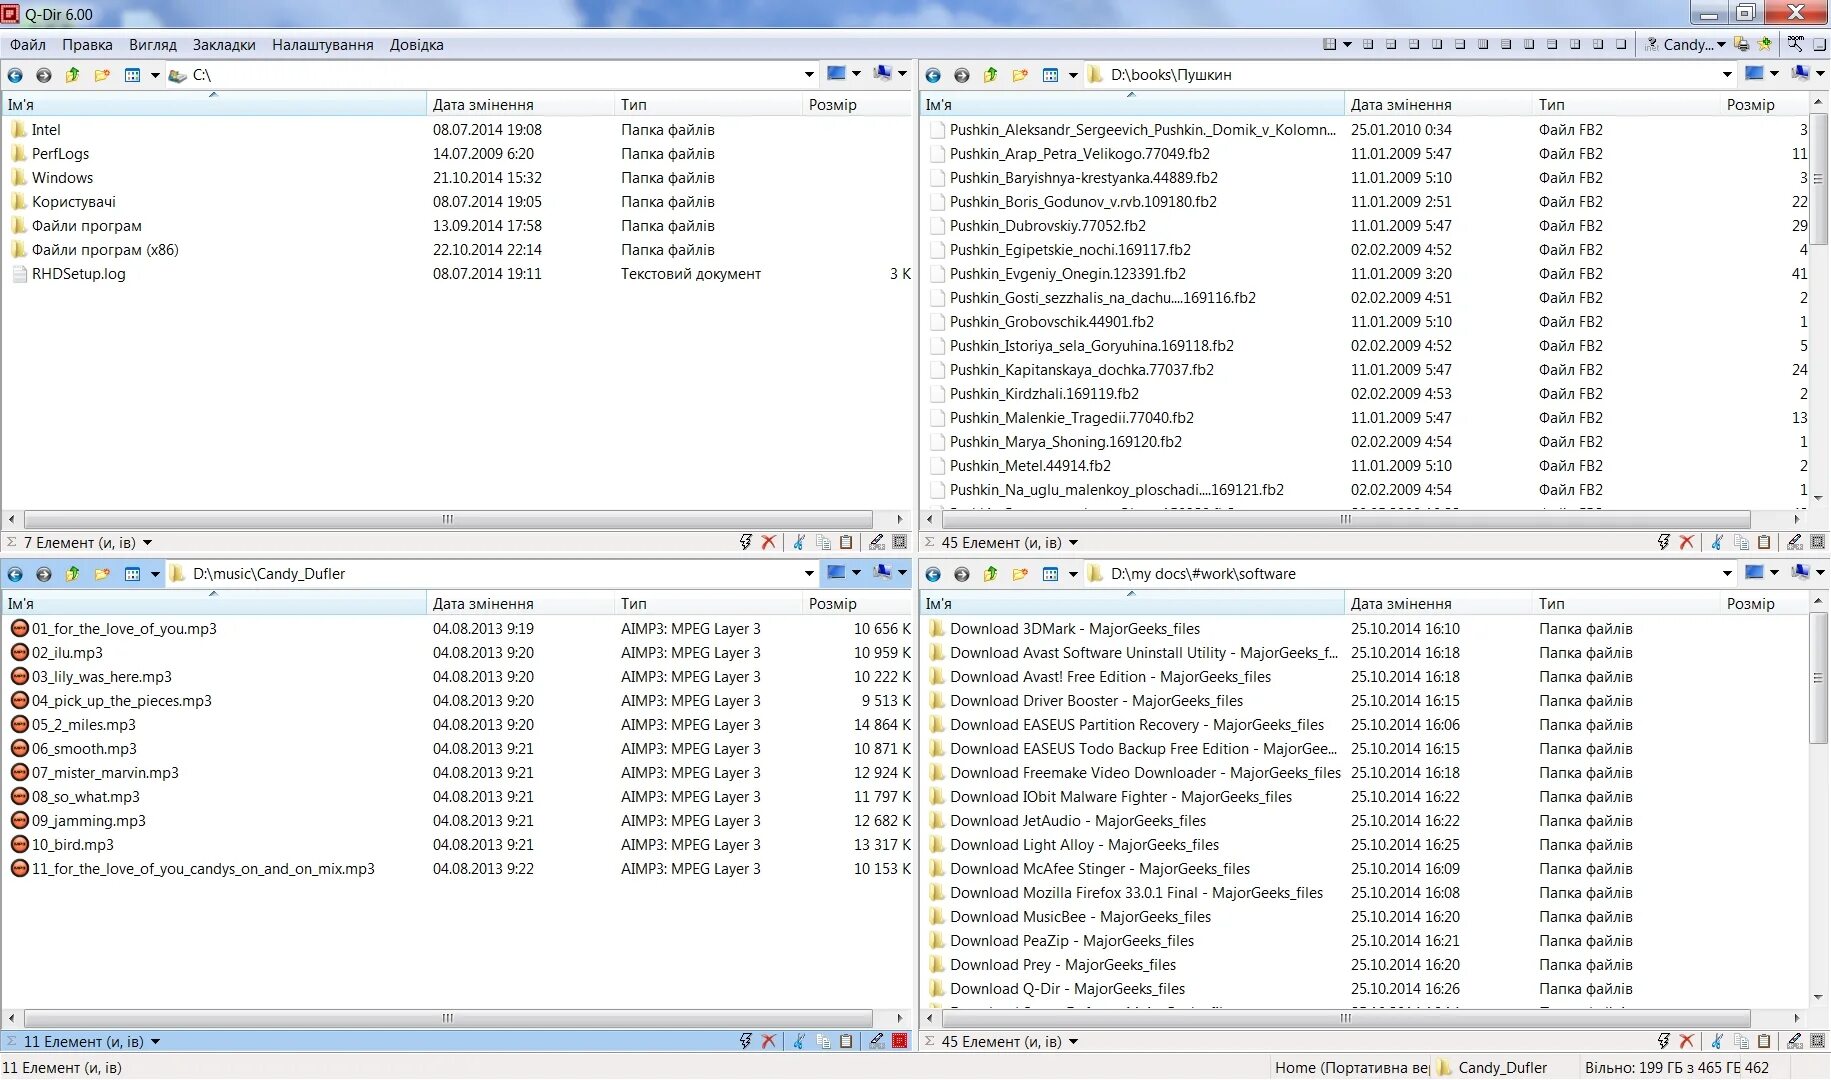Click the D:\my docs\#work\software address field

(1412, 574)
